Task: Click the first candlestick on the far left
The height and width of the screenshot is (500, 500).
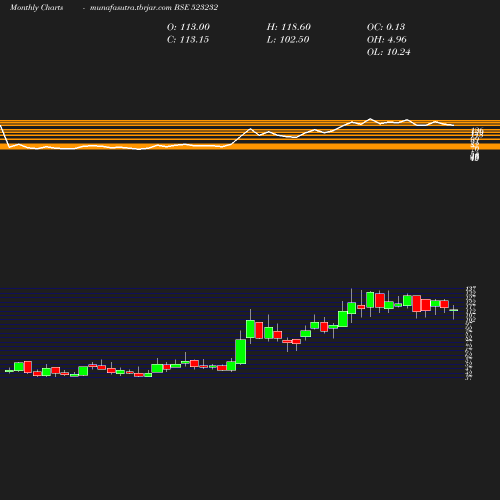Action: point(9,371)
